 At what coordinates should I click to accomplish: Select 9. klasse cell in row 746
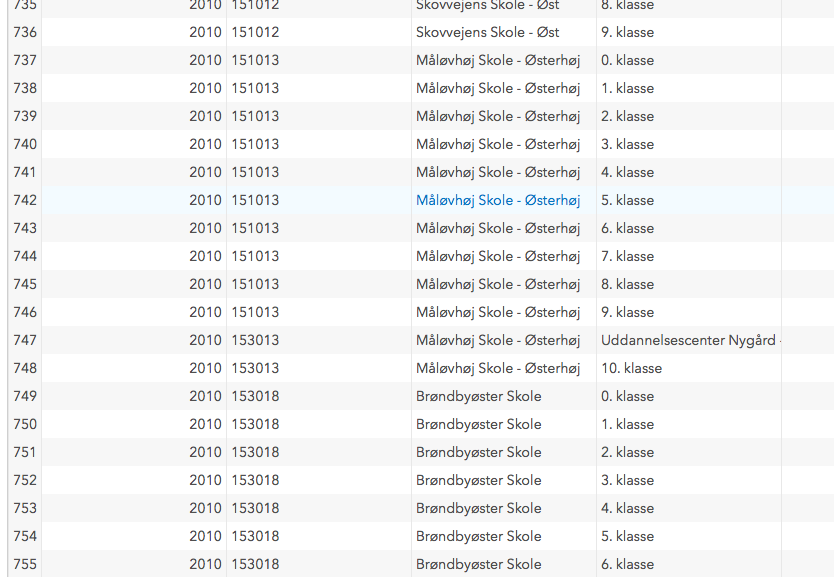[x=627, y=312]
